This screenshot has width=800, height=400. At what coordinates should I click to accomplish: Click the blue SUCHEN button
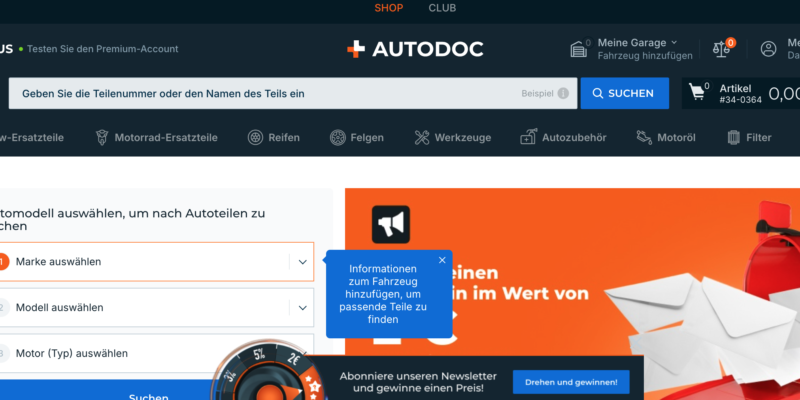click(624, 93)
